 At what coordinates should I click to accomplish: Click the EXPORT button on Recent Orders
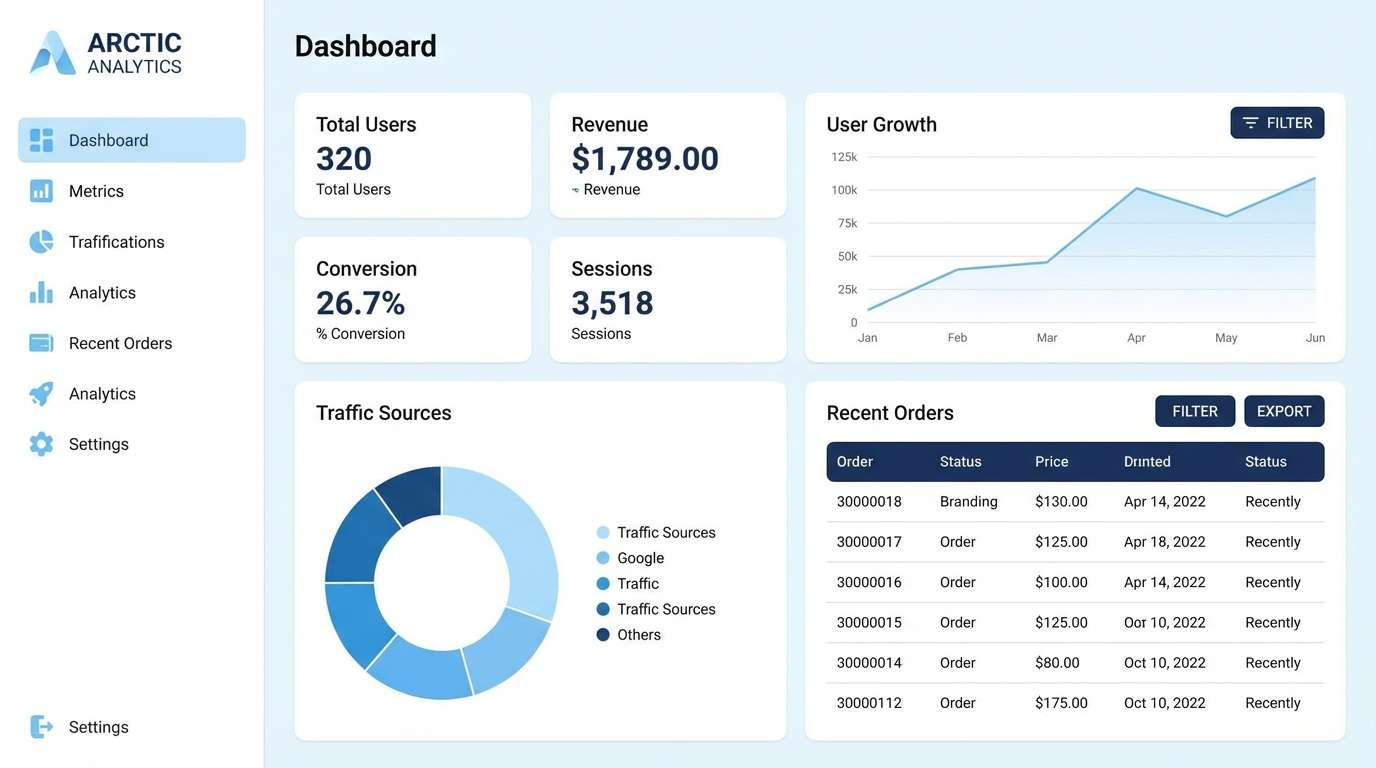[1284, 410]
